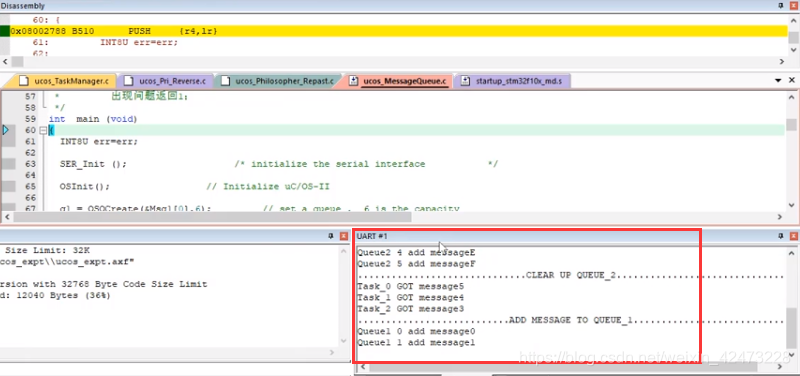
Task: Click the 'Task_1 GOT message4' UART line
Action: pyautogui.click(x=411, y=297)
